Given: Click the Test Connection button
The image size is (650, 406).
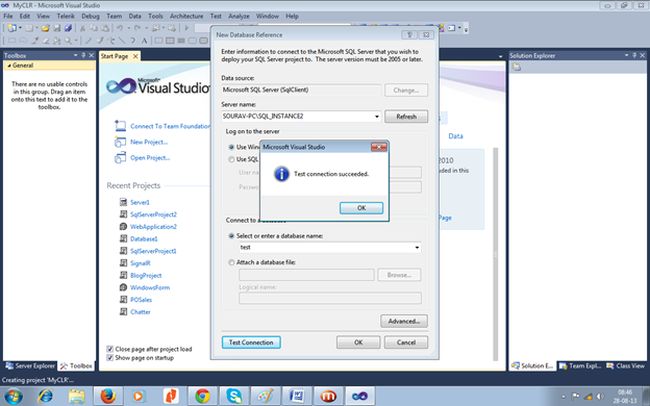Looking at the screenshot, I should click(x=251, y=343).
